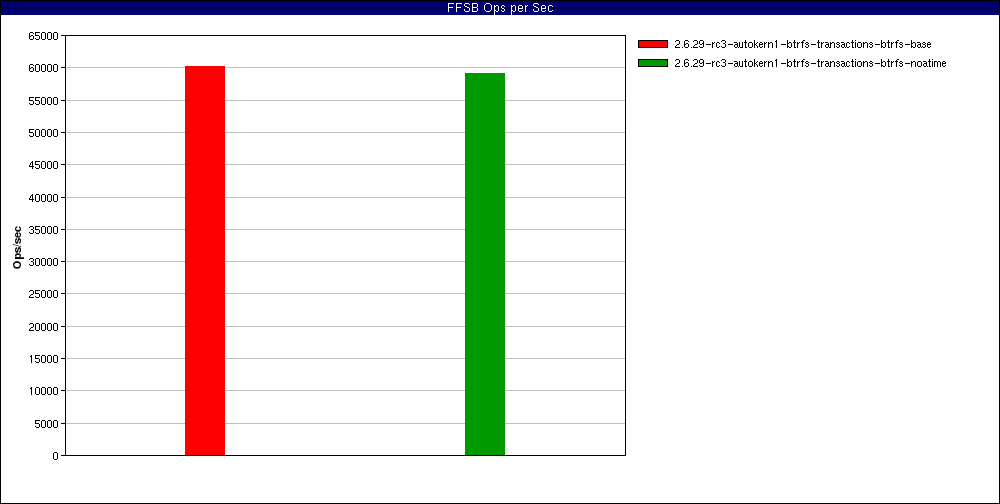Viewport: 1000px width, 504px height.
Task: Click the chart title FFSB Ops per Sec
Action: point(500,8)
